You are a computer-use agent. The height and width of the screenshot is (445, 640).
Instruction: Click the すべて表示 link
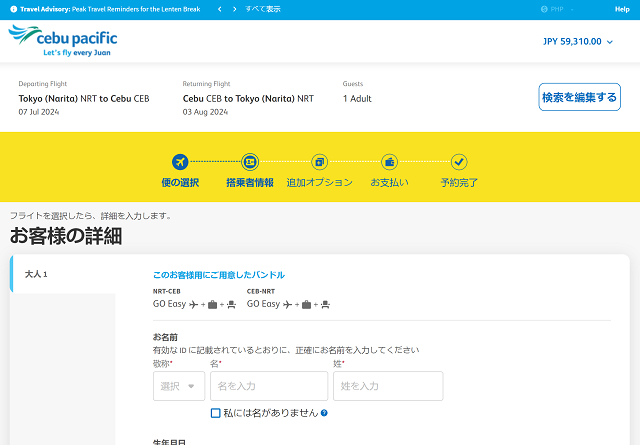click(264, 9)
